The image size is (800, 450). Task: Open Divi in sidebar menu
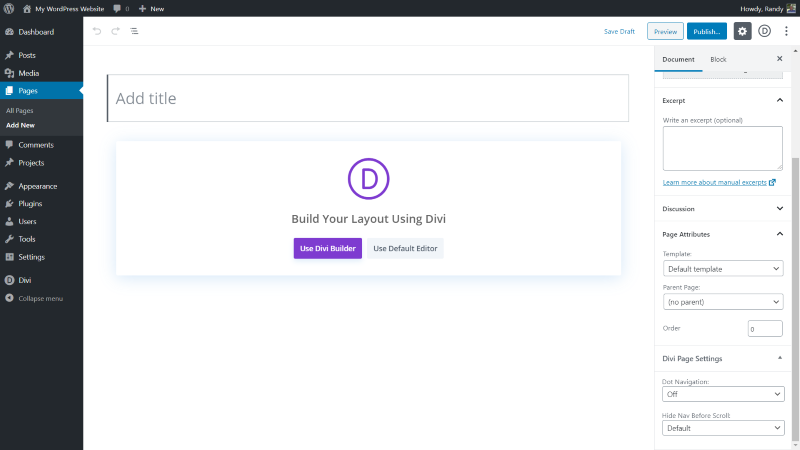(x=41, y=280)
